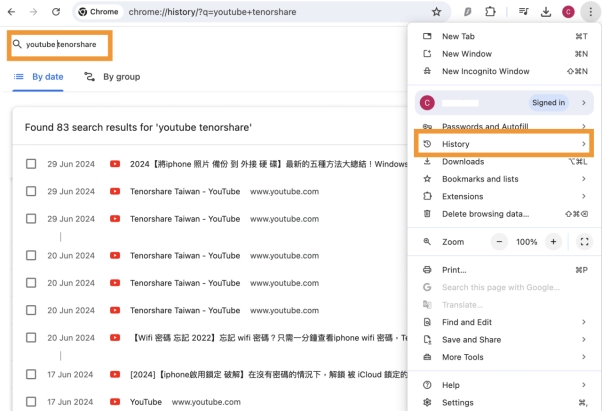602x411 pixels.
Task: Click the three-dot Chrome menu button
Action: (589, 12)
